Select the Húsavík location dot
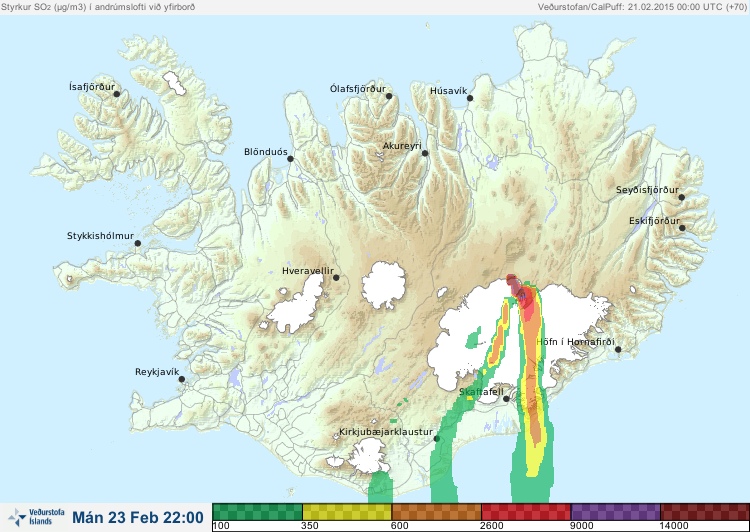Image resolution: width=750 pixels, height=532 pixels. click(470, 98)
